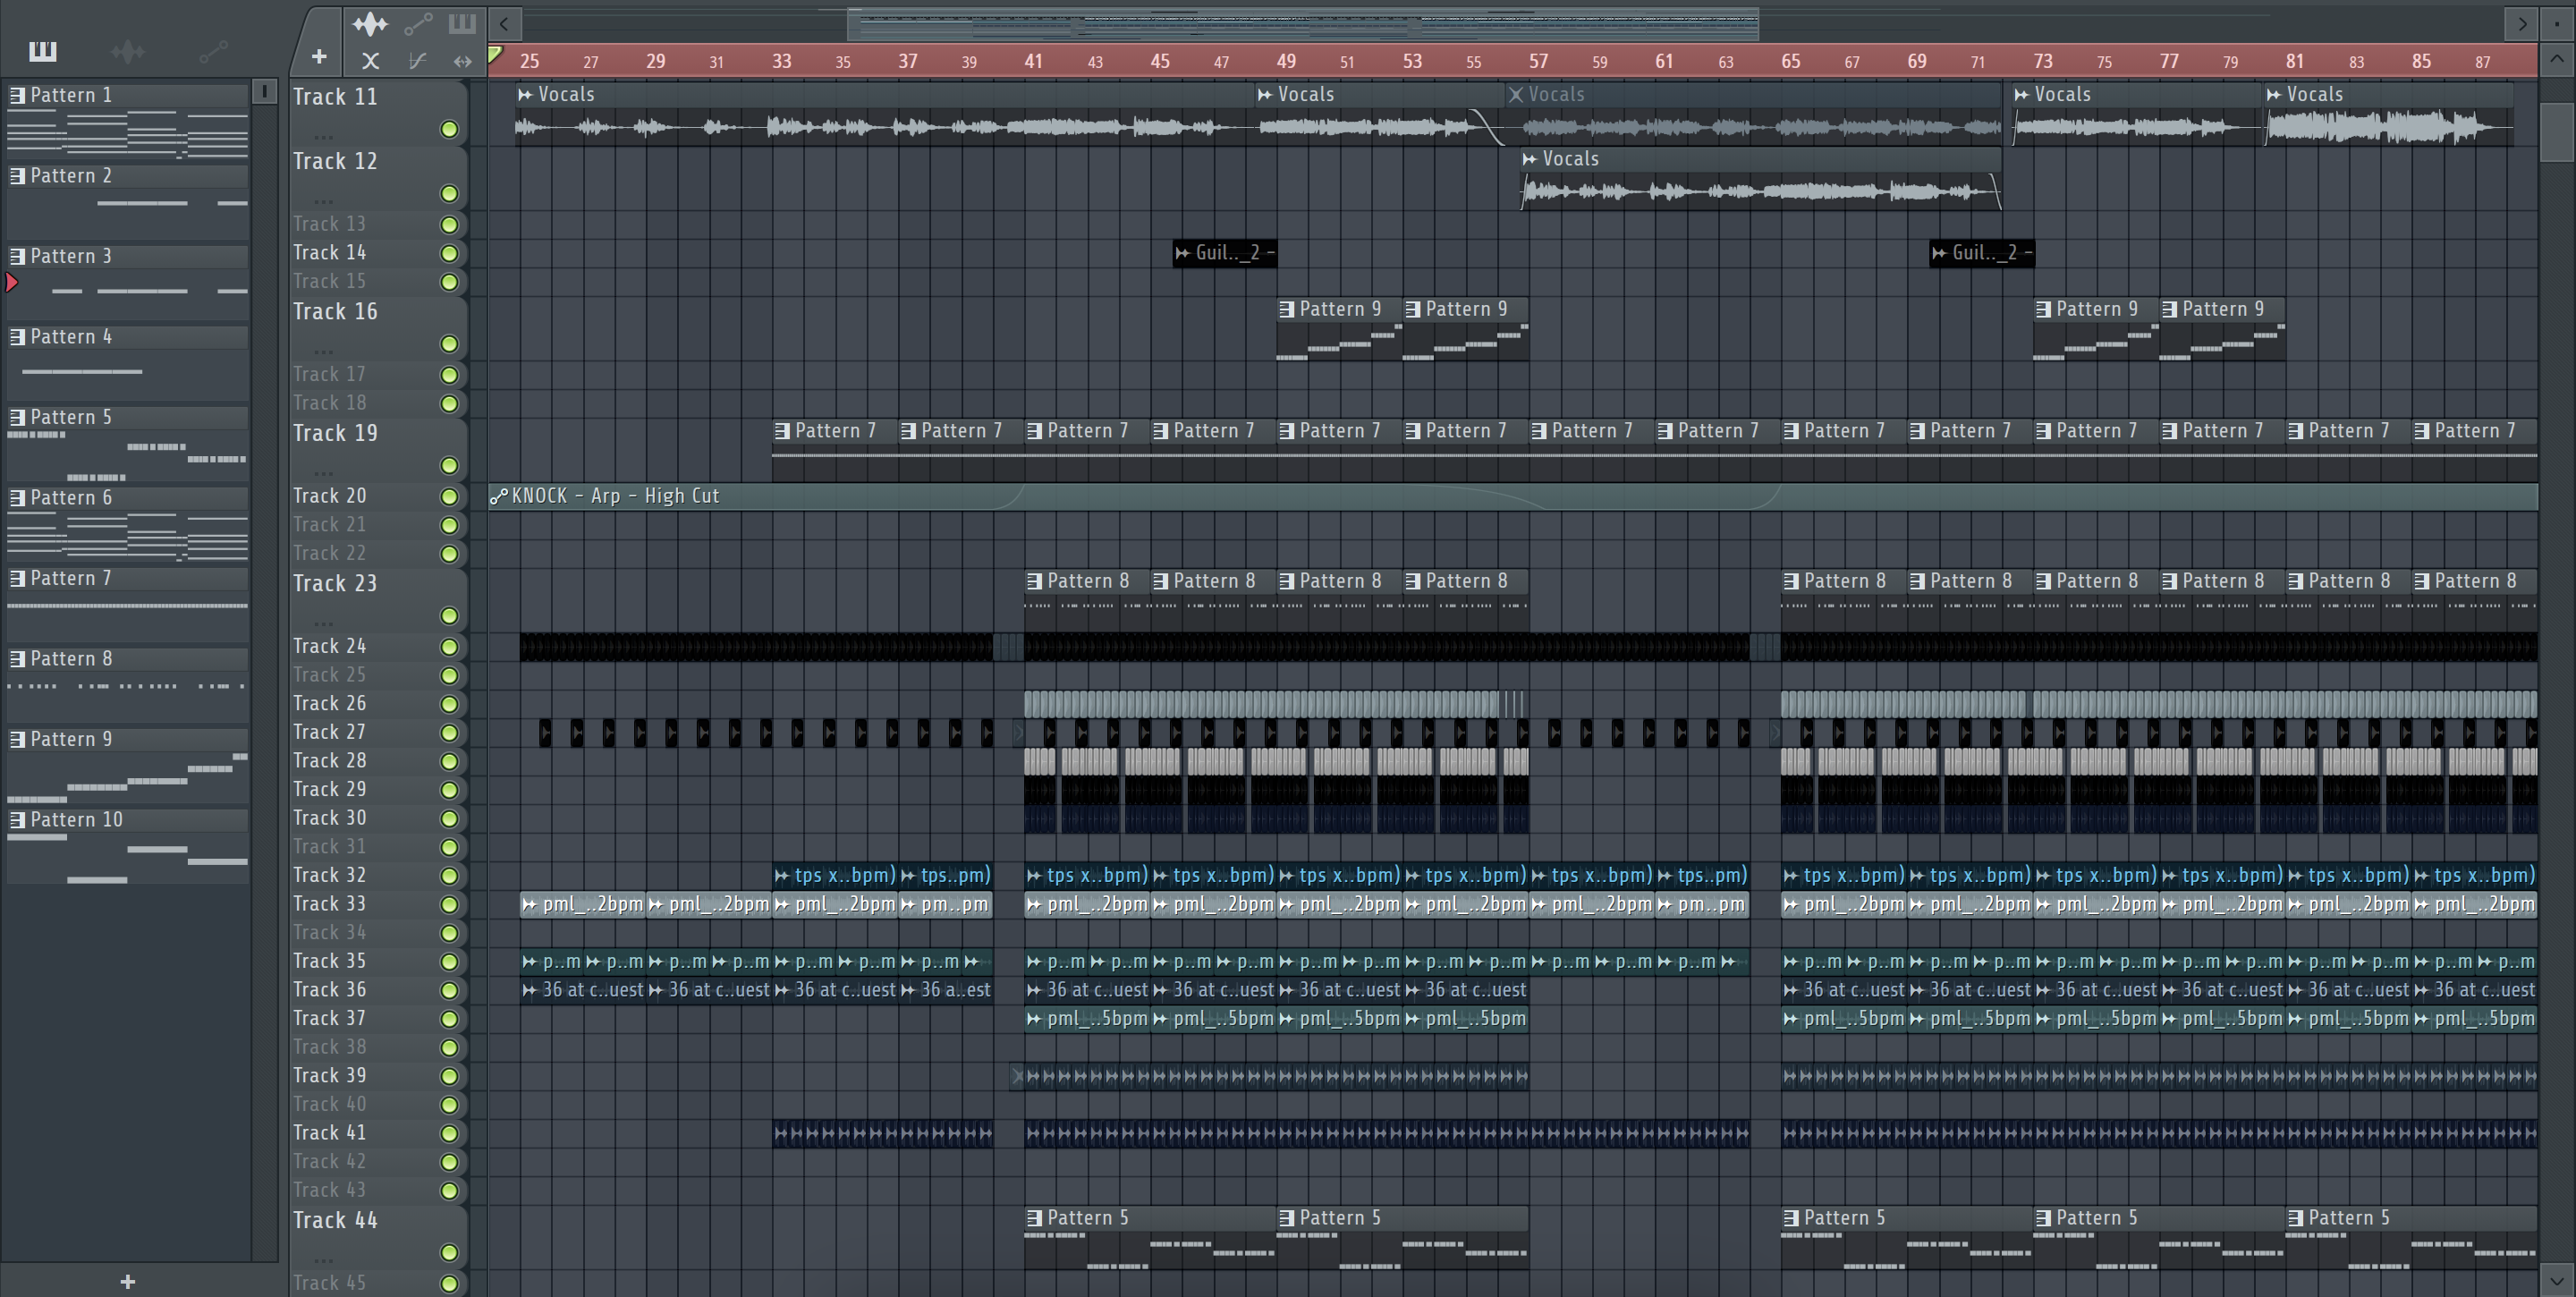Select the audio clip focus waveform icon

[x=370, y=23]
